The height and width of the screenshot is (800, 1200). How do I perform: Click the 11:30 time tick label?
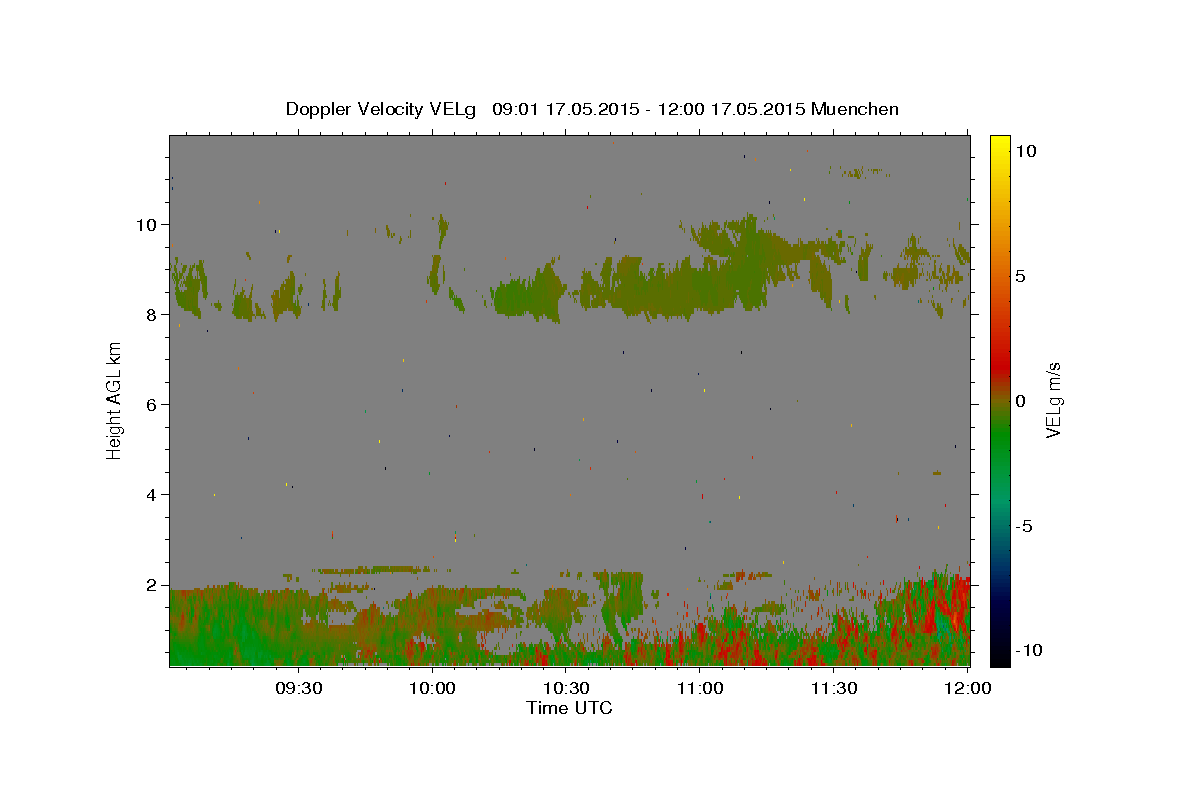click(x=834, y=688)
